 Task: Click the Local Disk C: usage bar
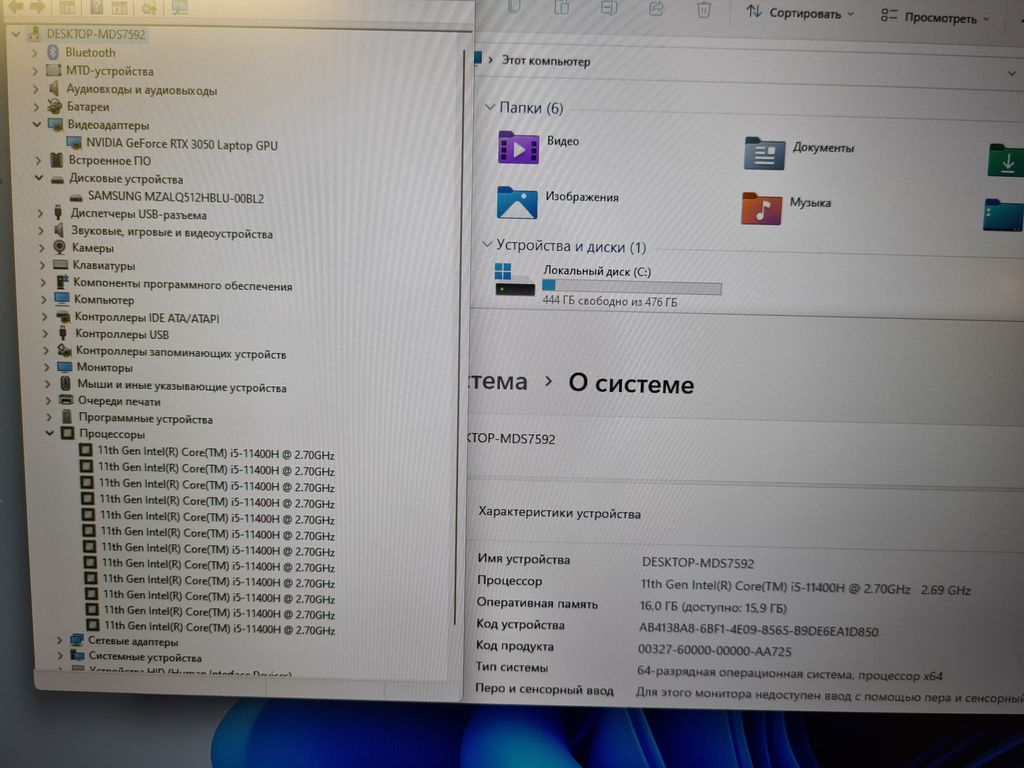[x=632, y=286]
